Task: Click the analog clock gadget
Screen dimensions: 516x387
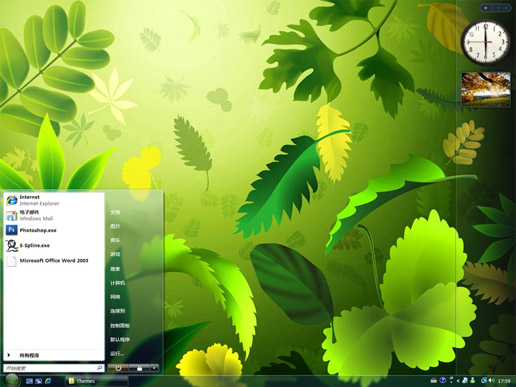Action: tap(486, 42)
